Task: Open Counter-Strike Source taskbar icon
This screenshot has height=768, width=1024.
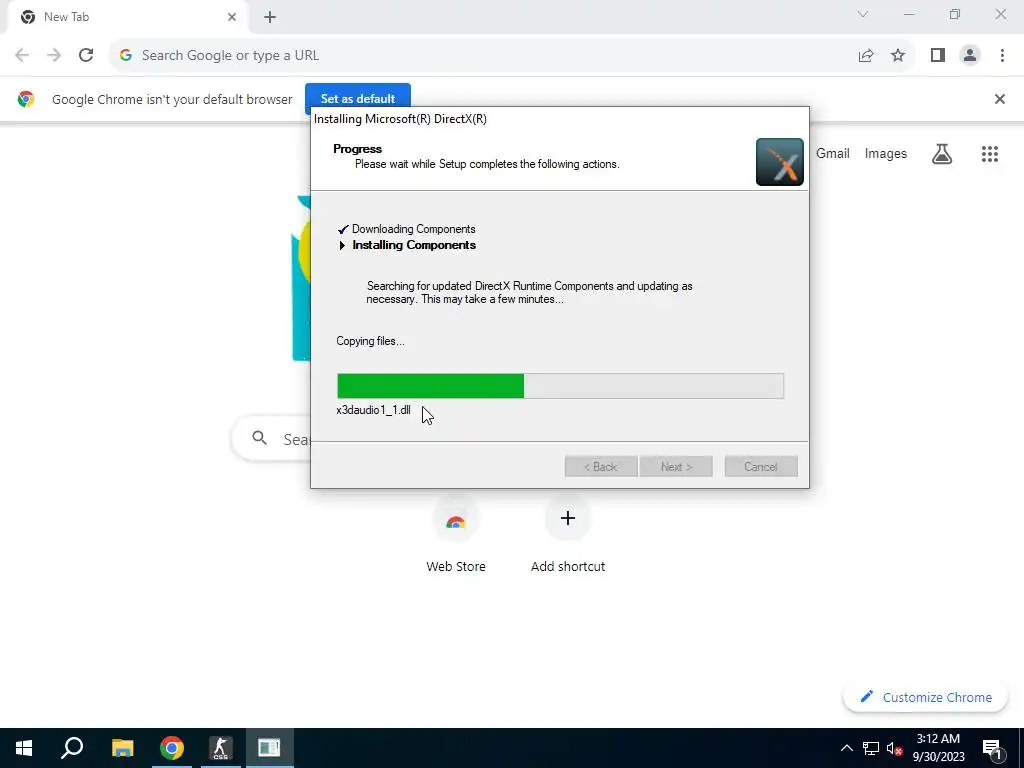Action: click(221, 748)
